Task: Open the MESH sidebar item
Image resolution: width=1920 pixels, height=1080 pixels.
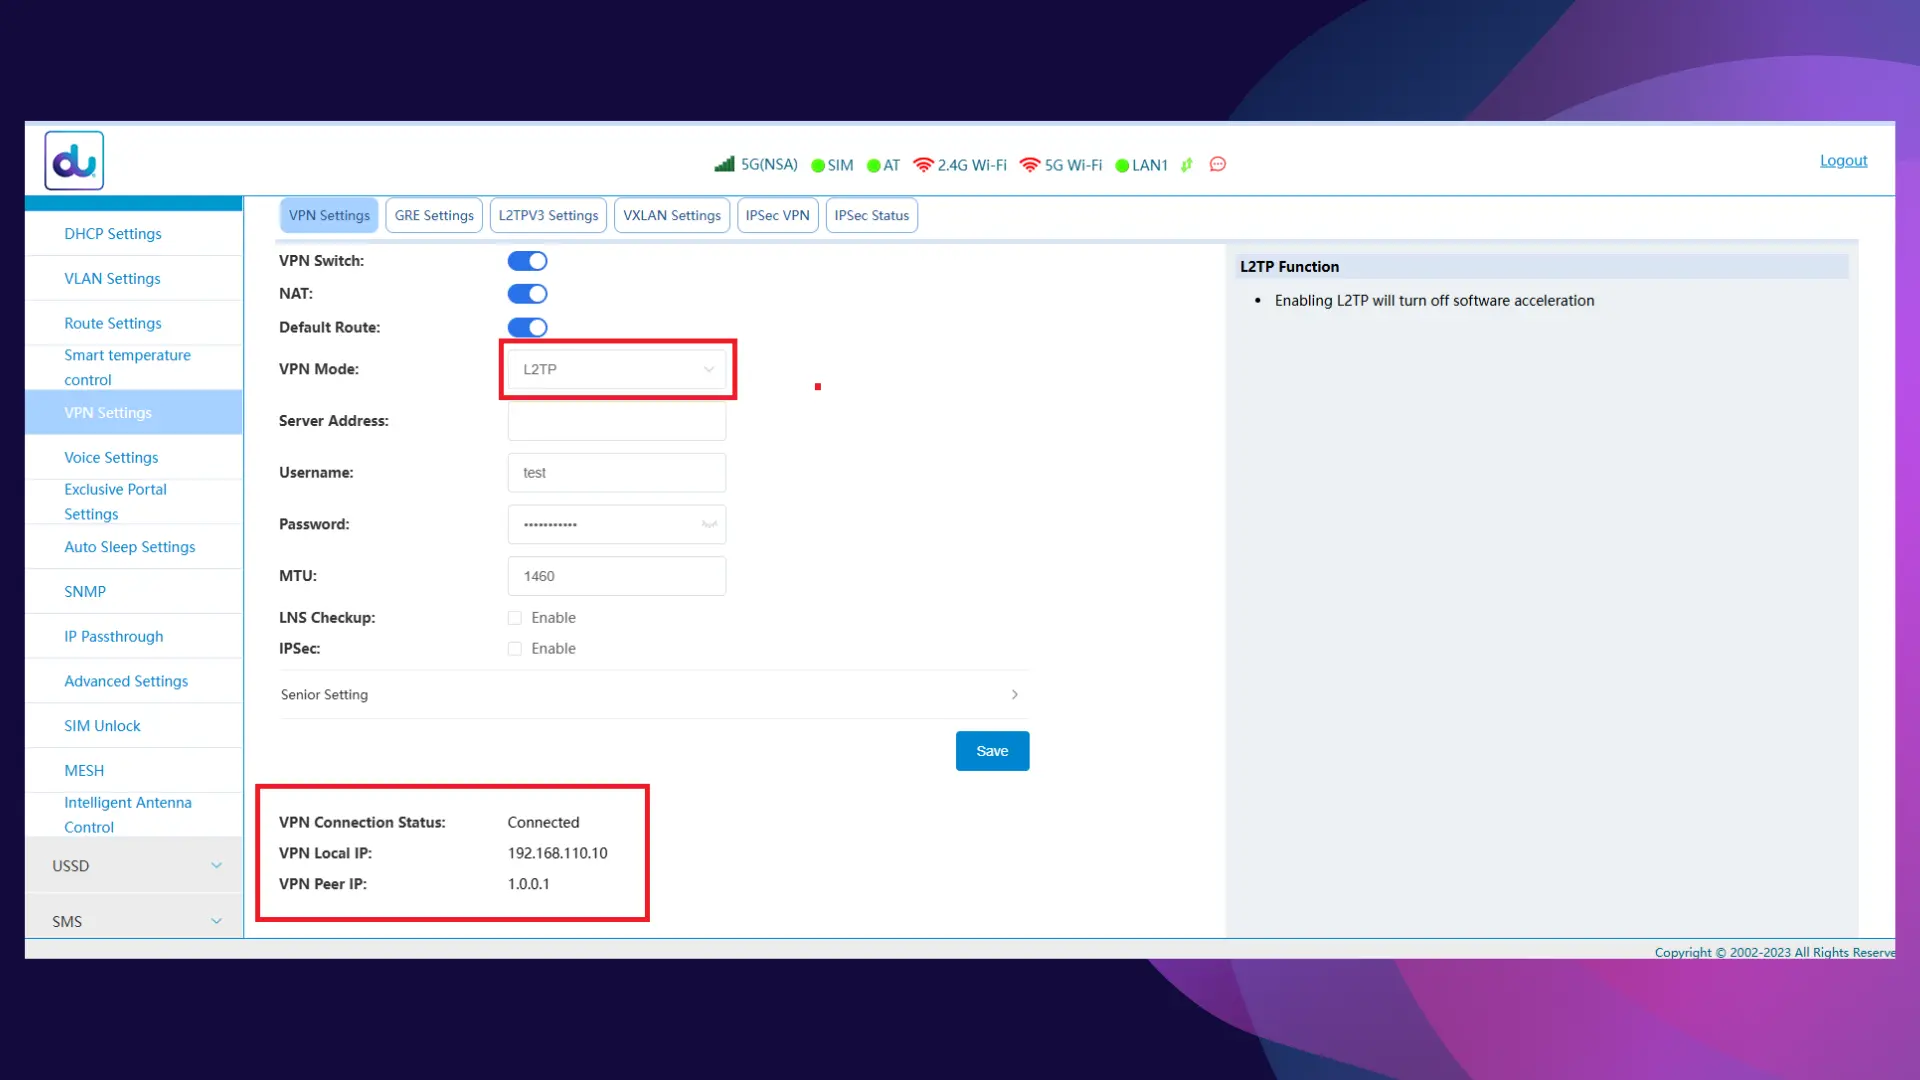Action: 134,771
